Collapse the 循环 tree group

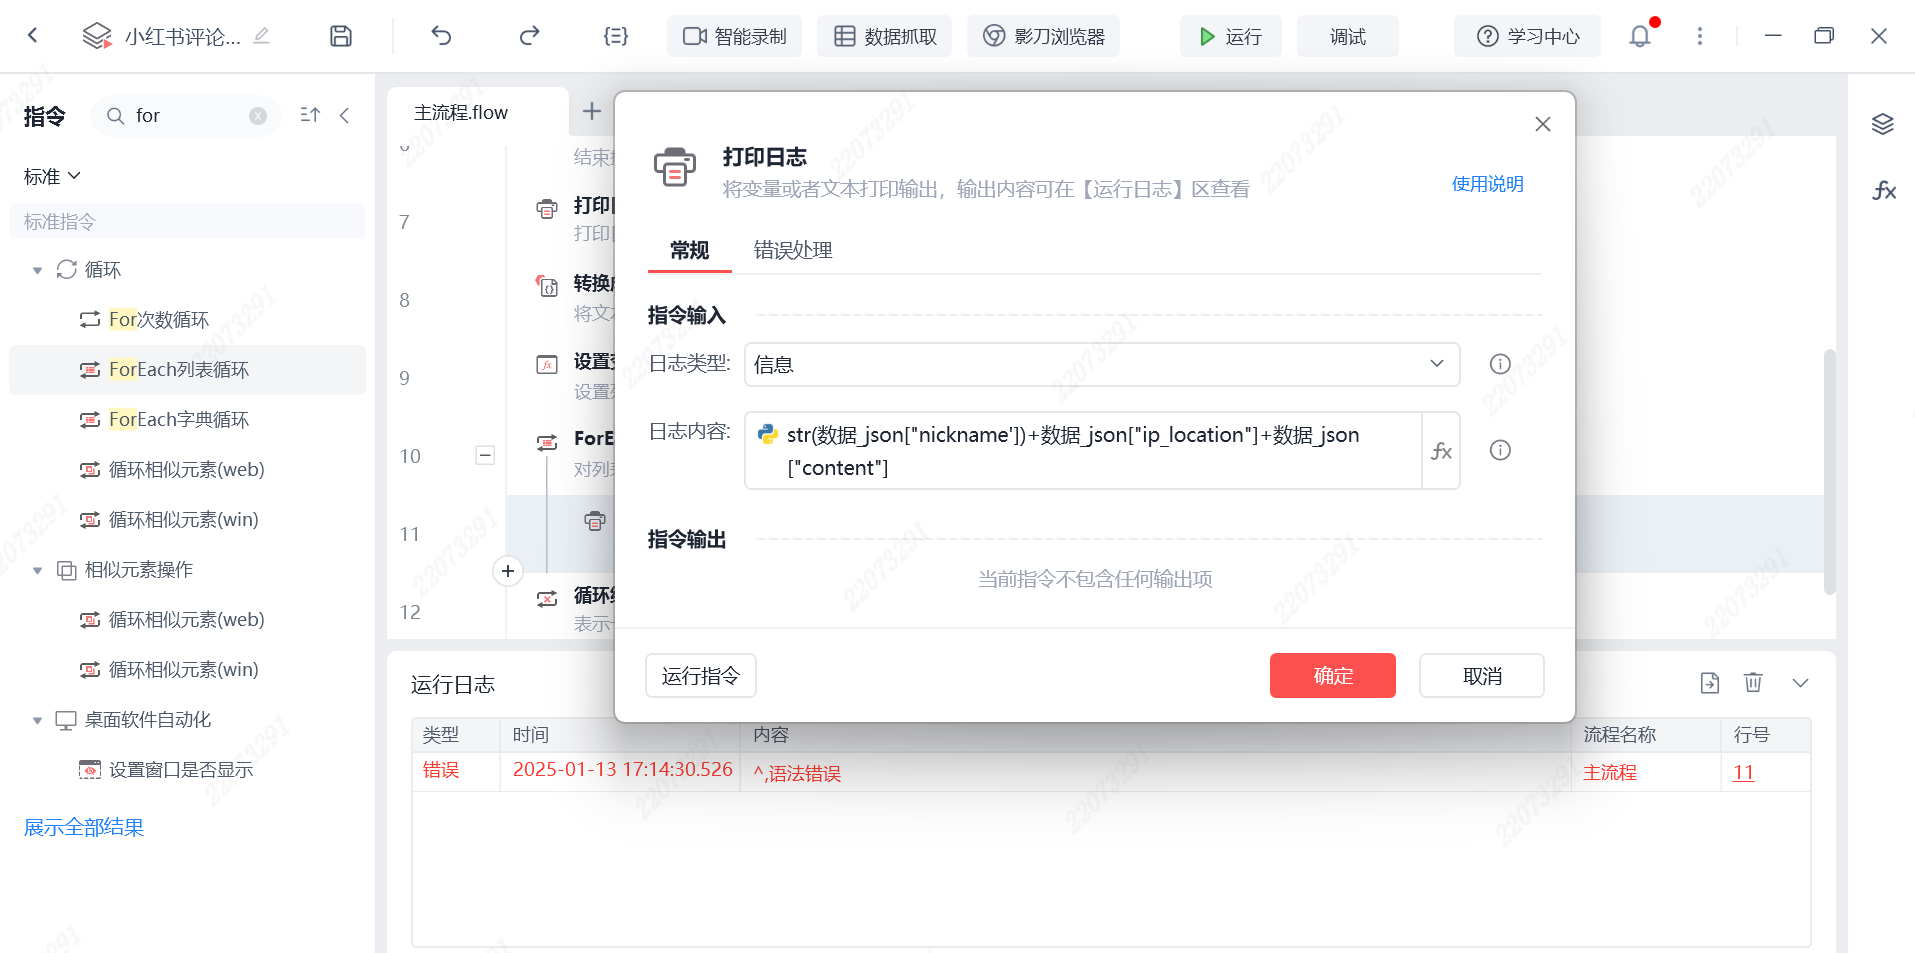(38, 270)
